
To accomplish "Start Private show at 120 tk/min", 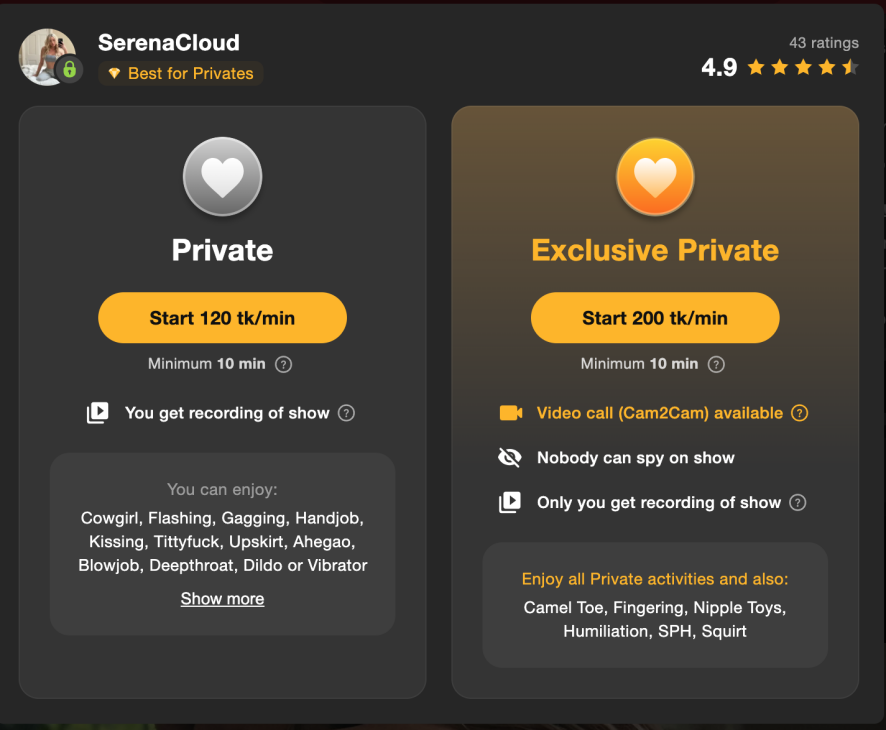I will coord(223,318).
